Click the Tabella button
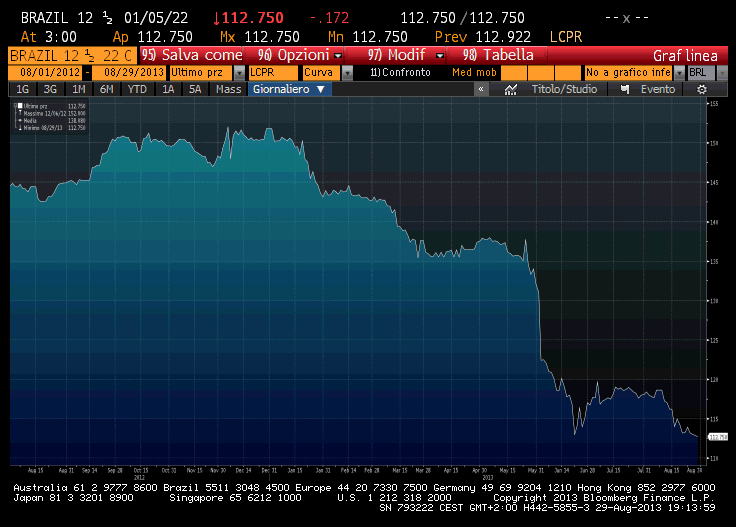The width and height of the screenshot is (736, 527). [498, 55]
